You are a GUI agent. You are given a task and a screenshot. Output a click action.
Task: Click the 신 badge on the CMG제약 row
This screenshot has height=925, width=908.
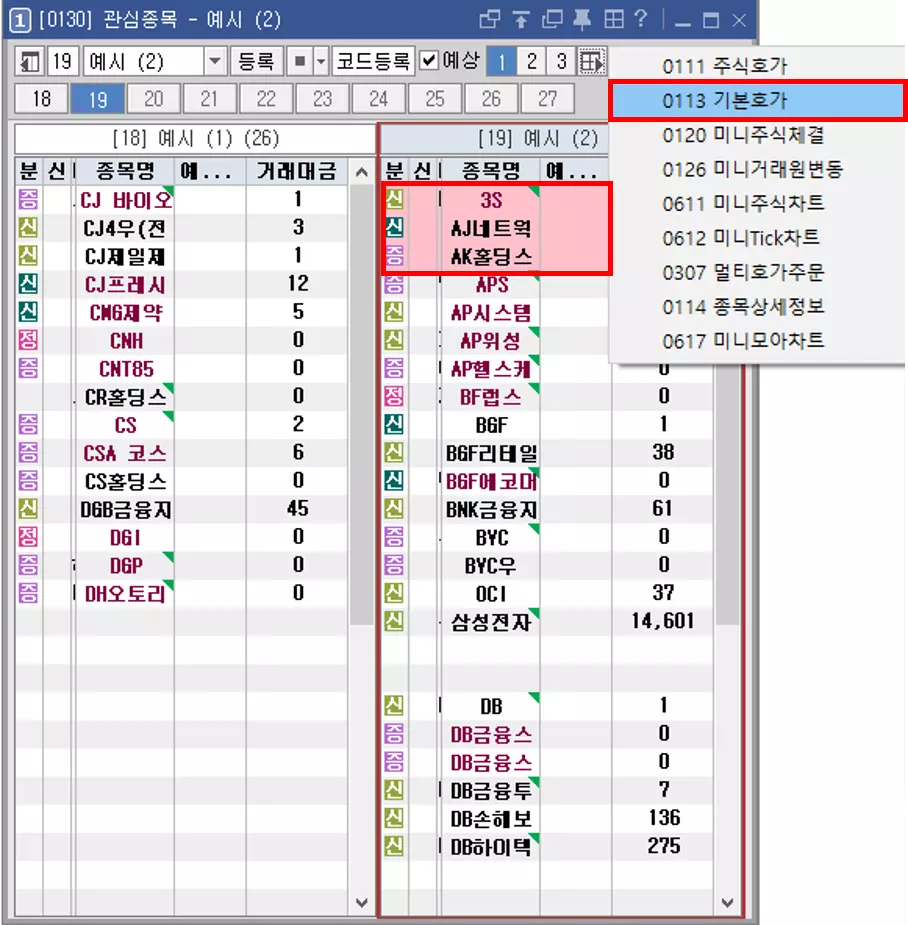coord(28,311)
